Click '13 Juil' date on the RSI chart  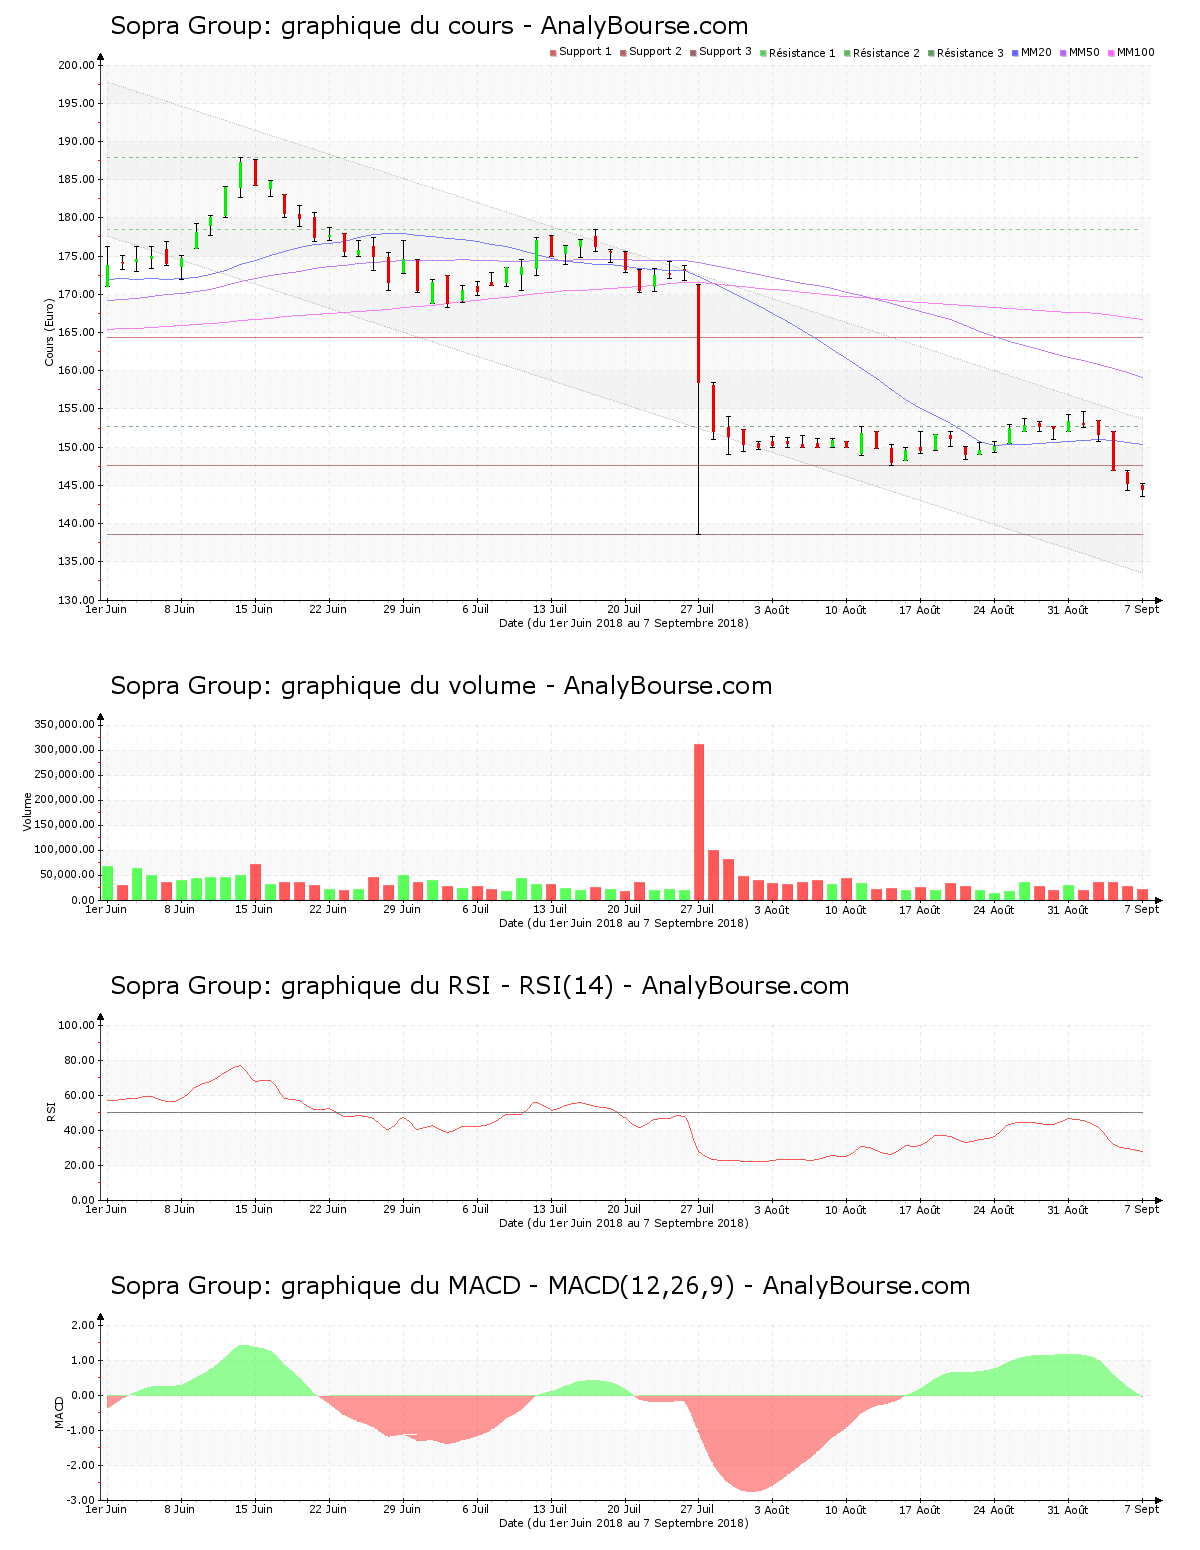click(550, 1209)
